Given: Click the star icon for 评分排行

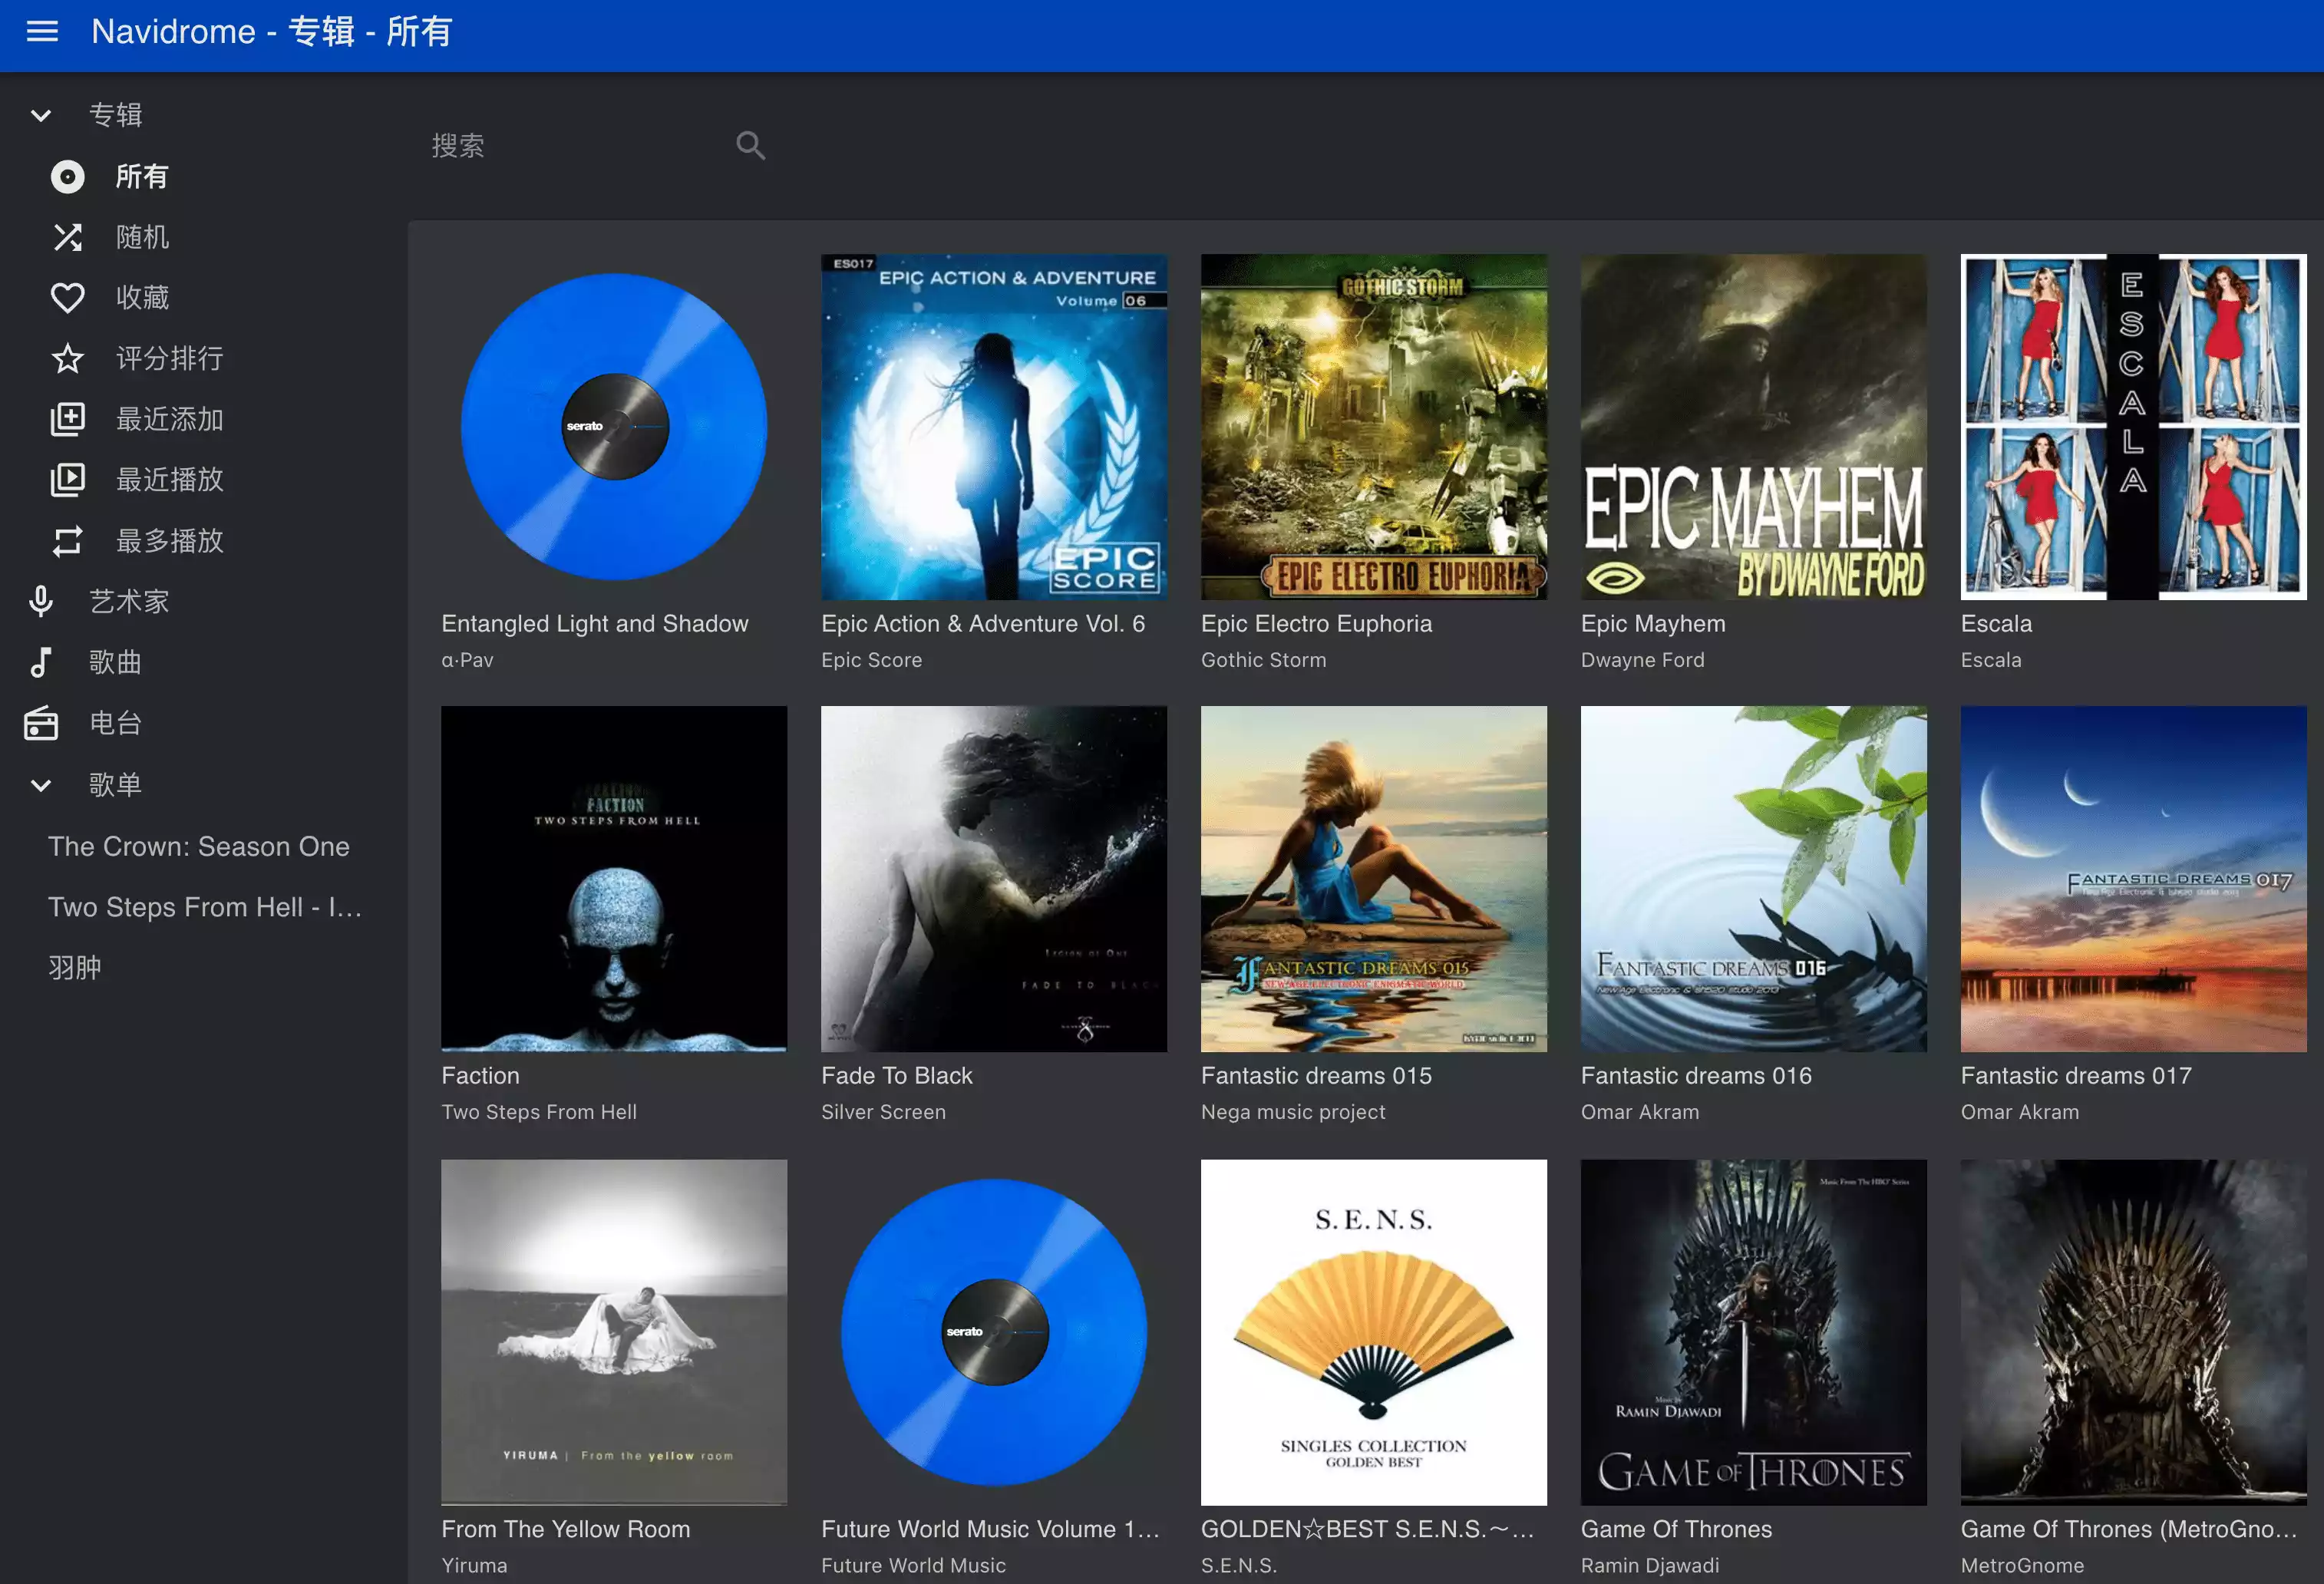Looking at the screenshot, I should tap(67, 358).
